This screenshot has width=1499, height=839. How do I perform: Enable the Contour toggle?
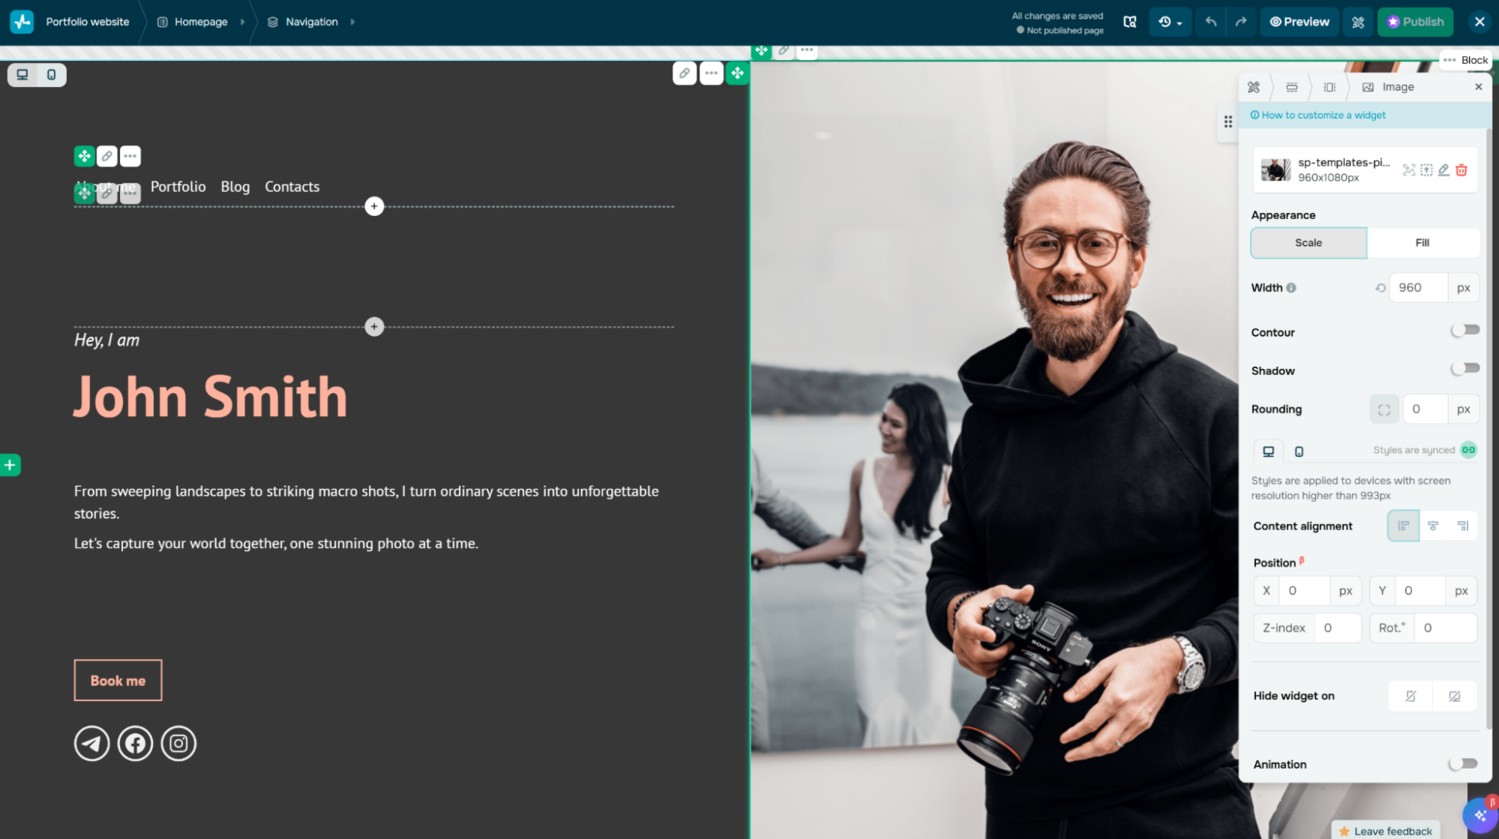(x=1464, y=329)
